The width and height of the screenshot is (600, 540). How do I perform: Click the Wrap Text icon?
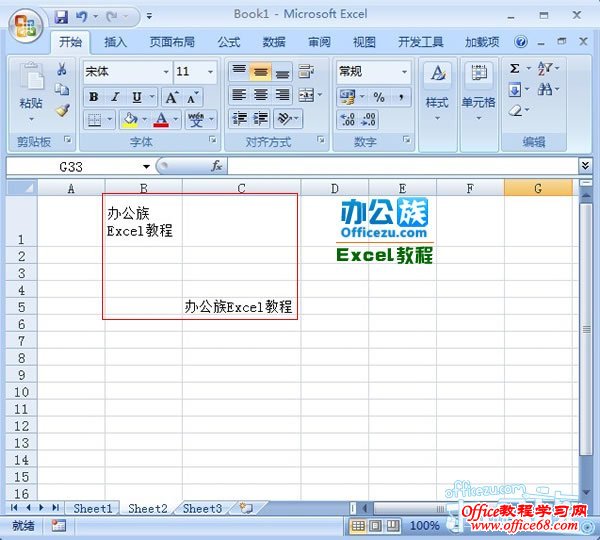[x=306, y=71]
